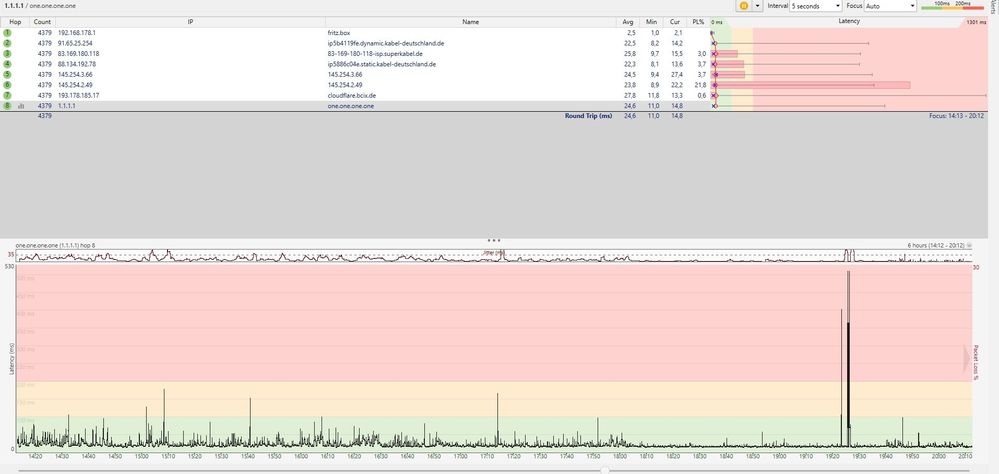This screenshot has width=999, height=474.
Task: Open the arrow dropdown beside the pause button
Action: 757,6
